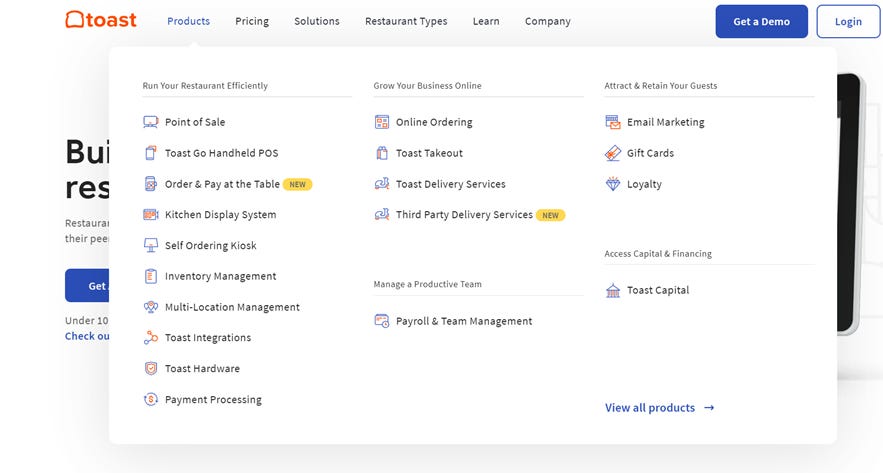
Task: Click the 'Run Your Restaurant Efficiently' heading
Action: pyautogui.click(x=205, y=86)
